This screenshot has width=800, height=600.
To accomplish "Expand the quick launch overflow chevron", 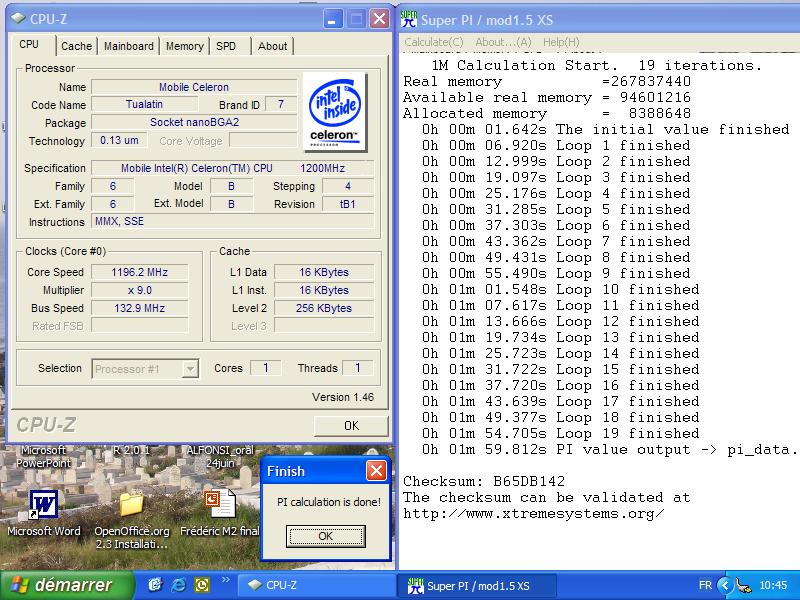I will [226, 580].
